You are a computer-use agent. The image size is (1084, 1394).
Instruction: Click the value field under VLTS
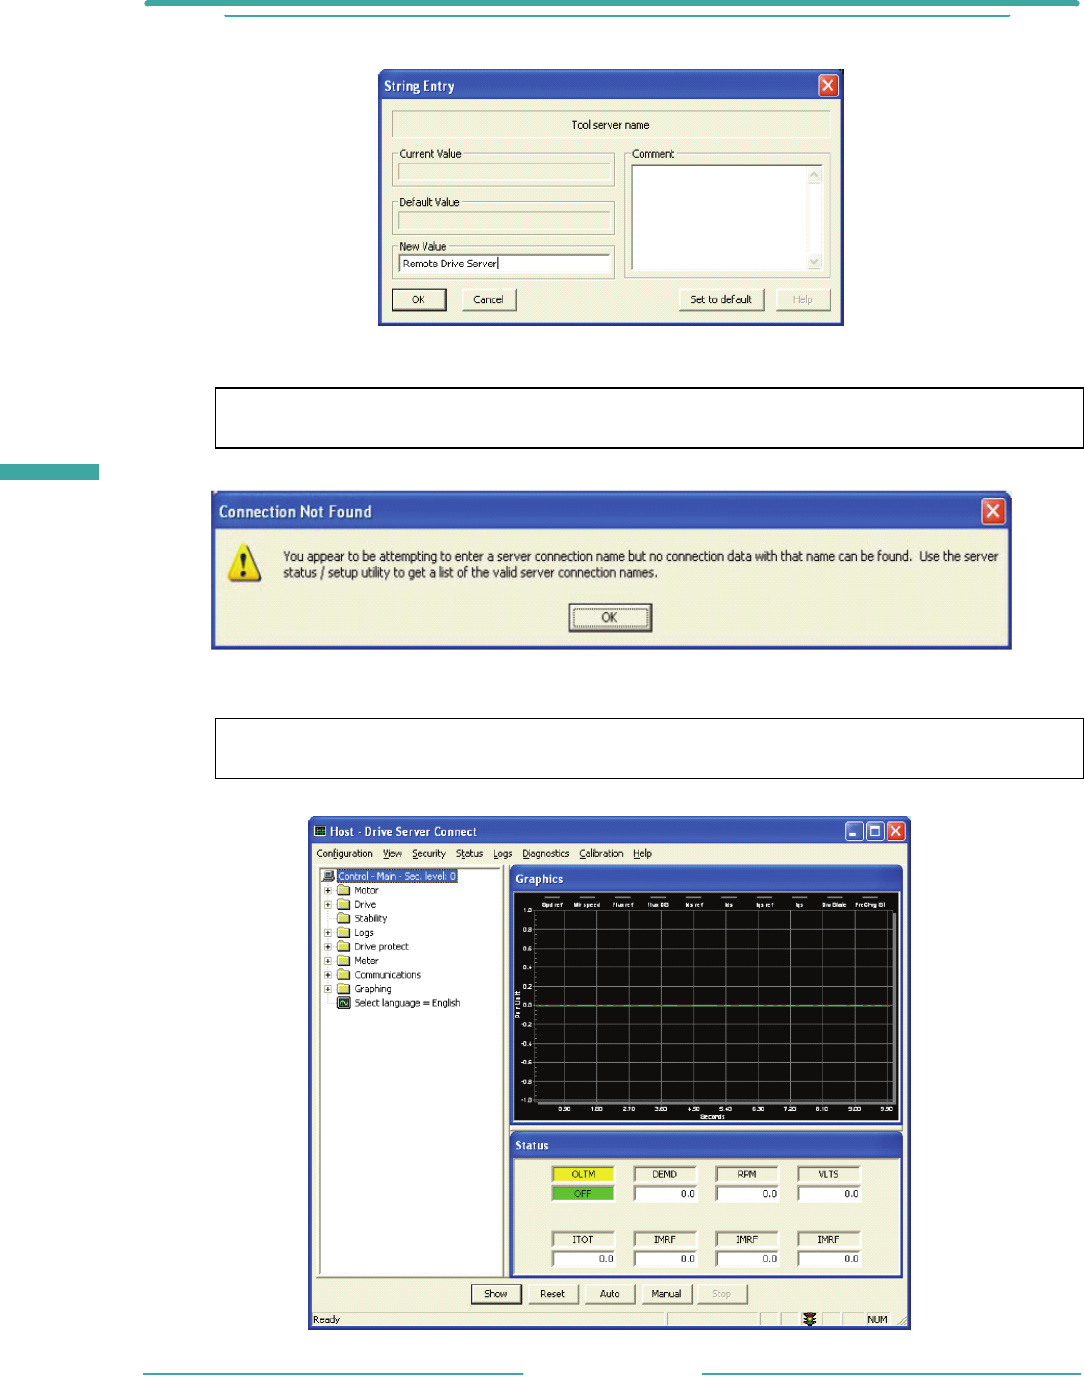pos(829,1193)
